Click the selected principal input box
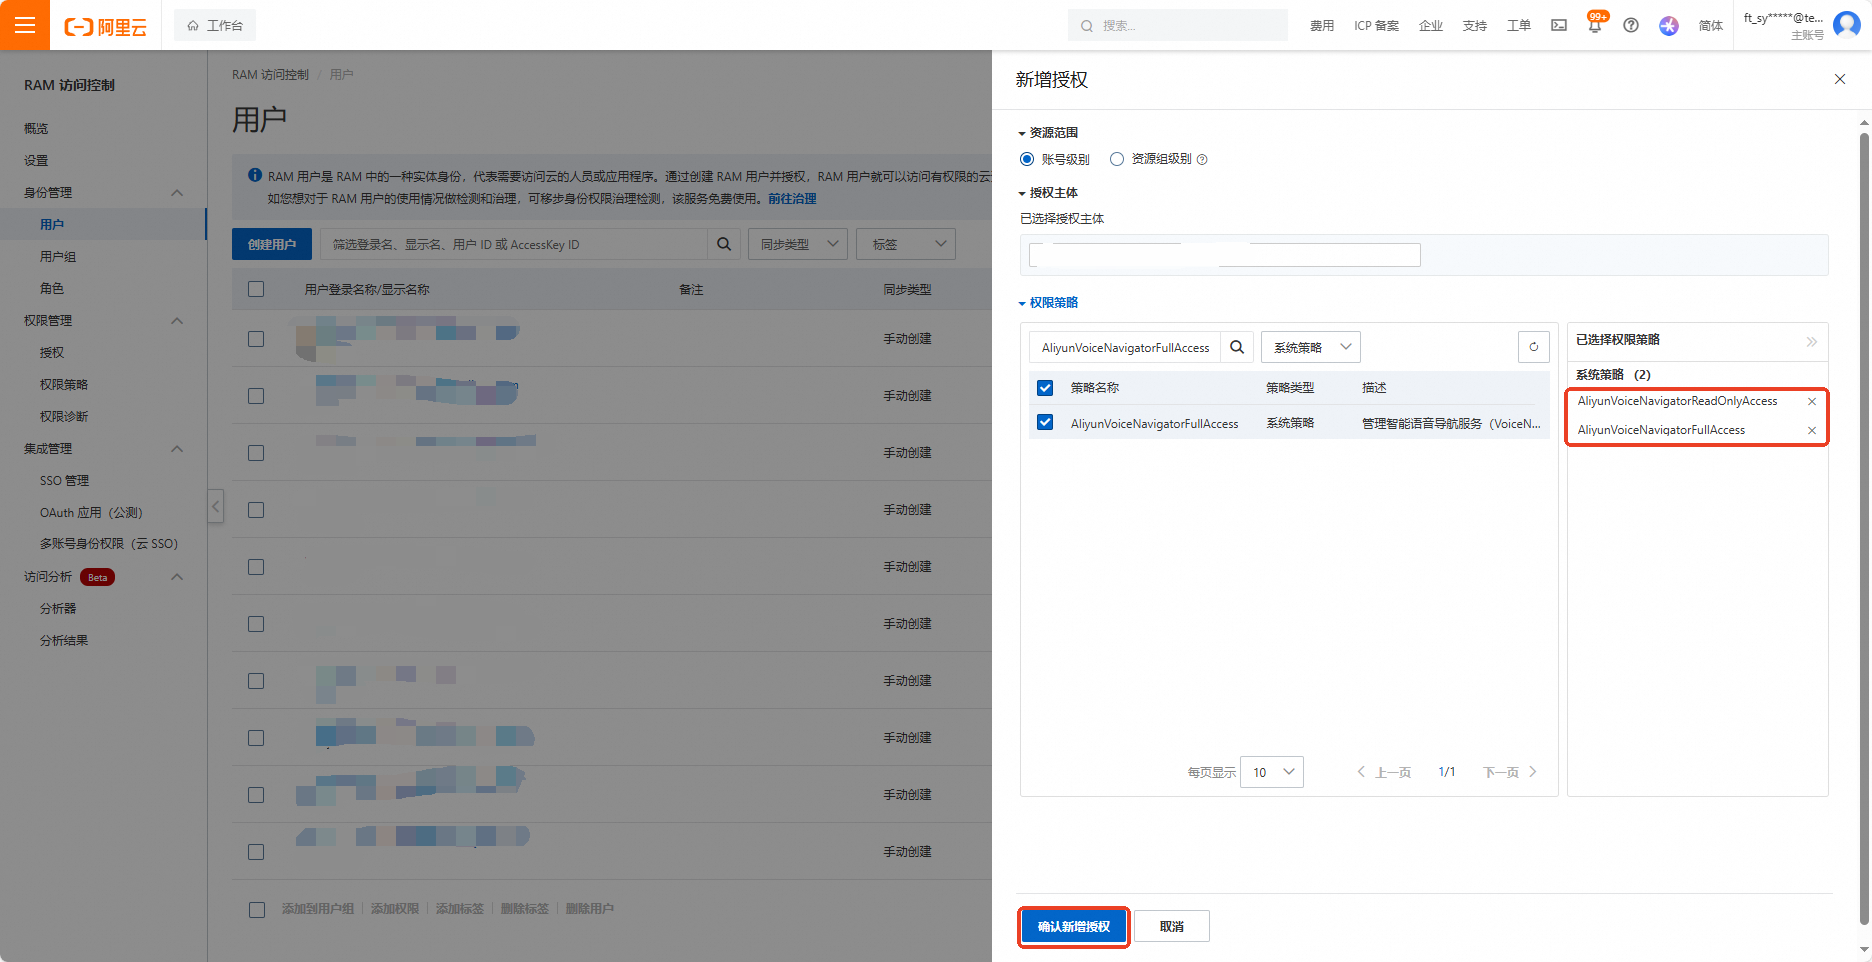Viewport: 1872px width, 962px height. tap(1225, 255)
